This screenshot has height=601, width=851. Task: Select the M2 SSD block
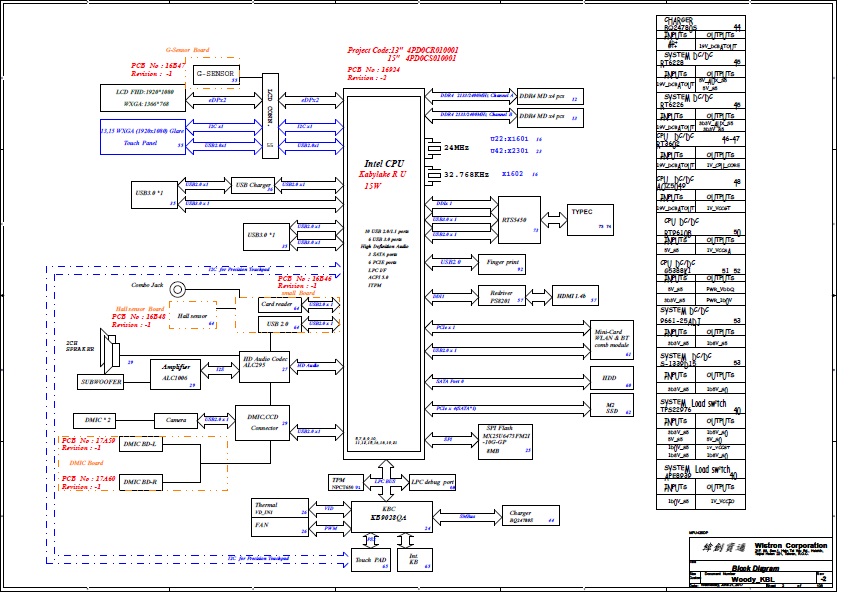612,406
